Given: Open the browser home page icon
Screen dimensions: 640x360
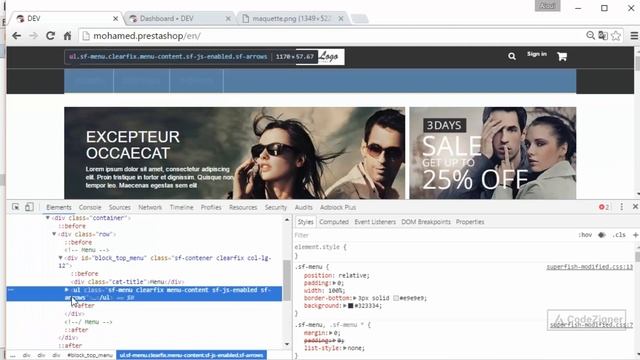Looking at the screenshot, I should pos(67,36).
